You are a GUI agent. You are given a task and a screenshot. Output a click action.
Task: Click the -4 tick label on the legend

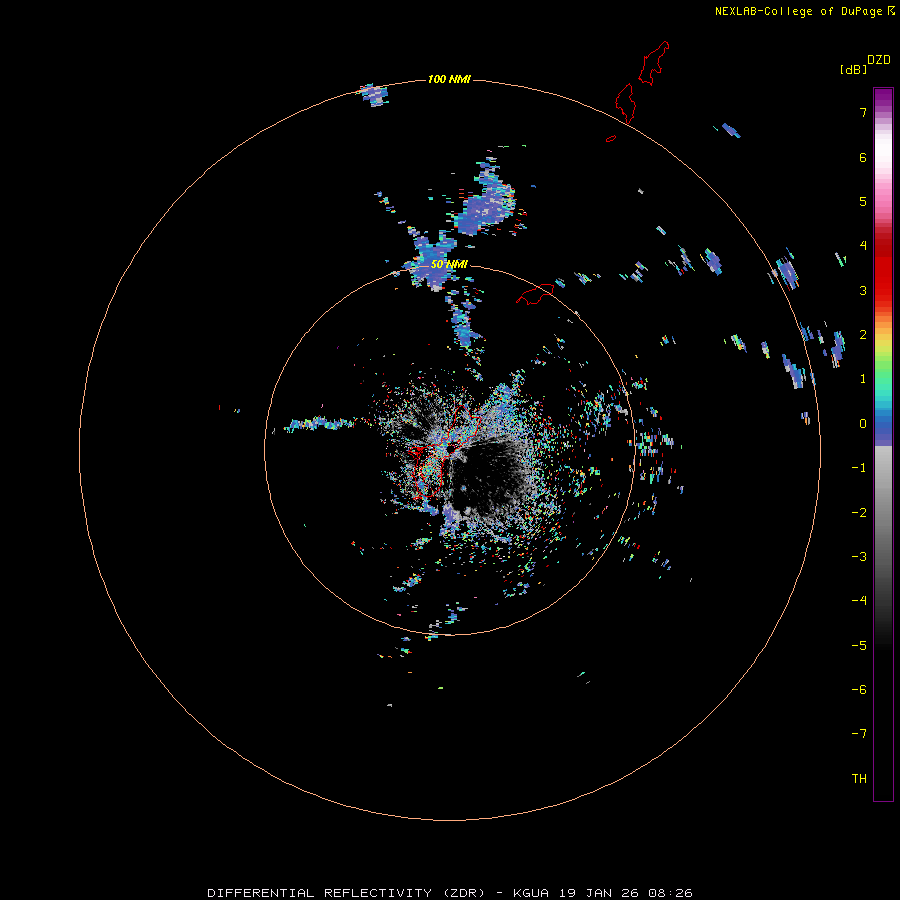click(859, 601)
